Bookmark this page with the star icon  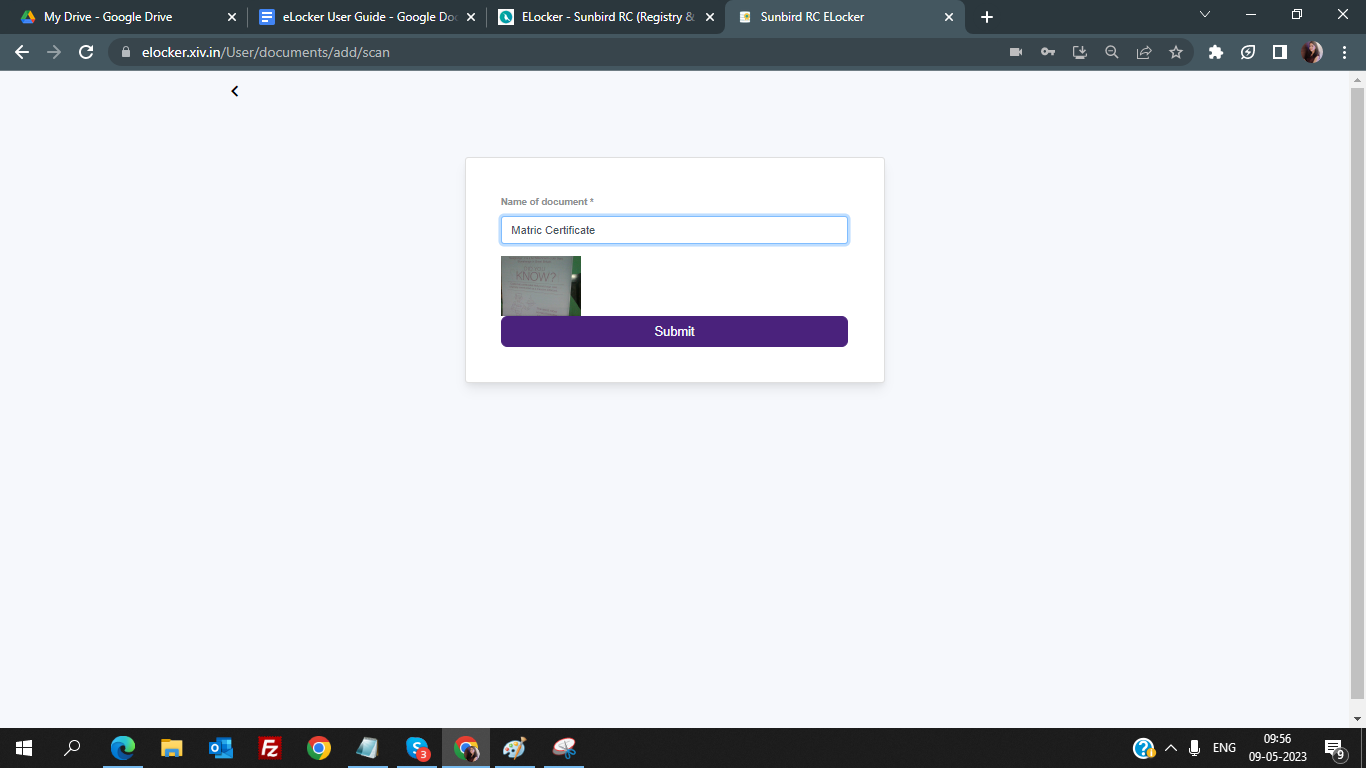(x=1176, y=52)
